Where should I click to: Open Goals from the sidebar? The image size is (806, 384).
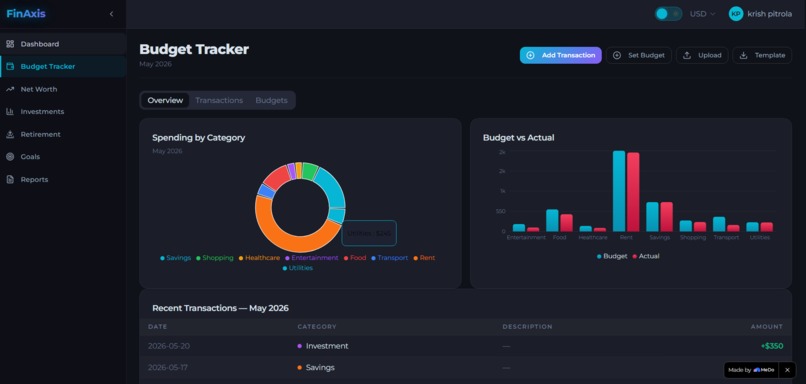[63, 157]
